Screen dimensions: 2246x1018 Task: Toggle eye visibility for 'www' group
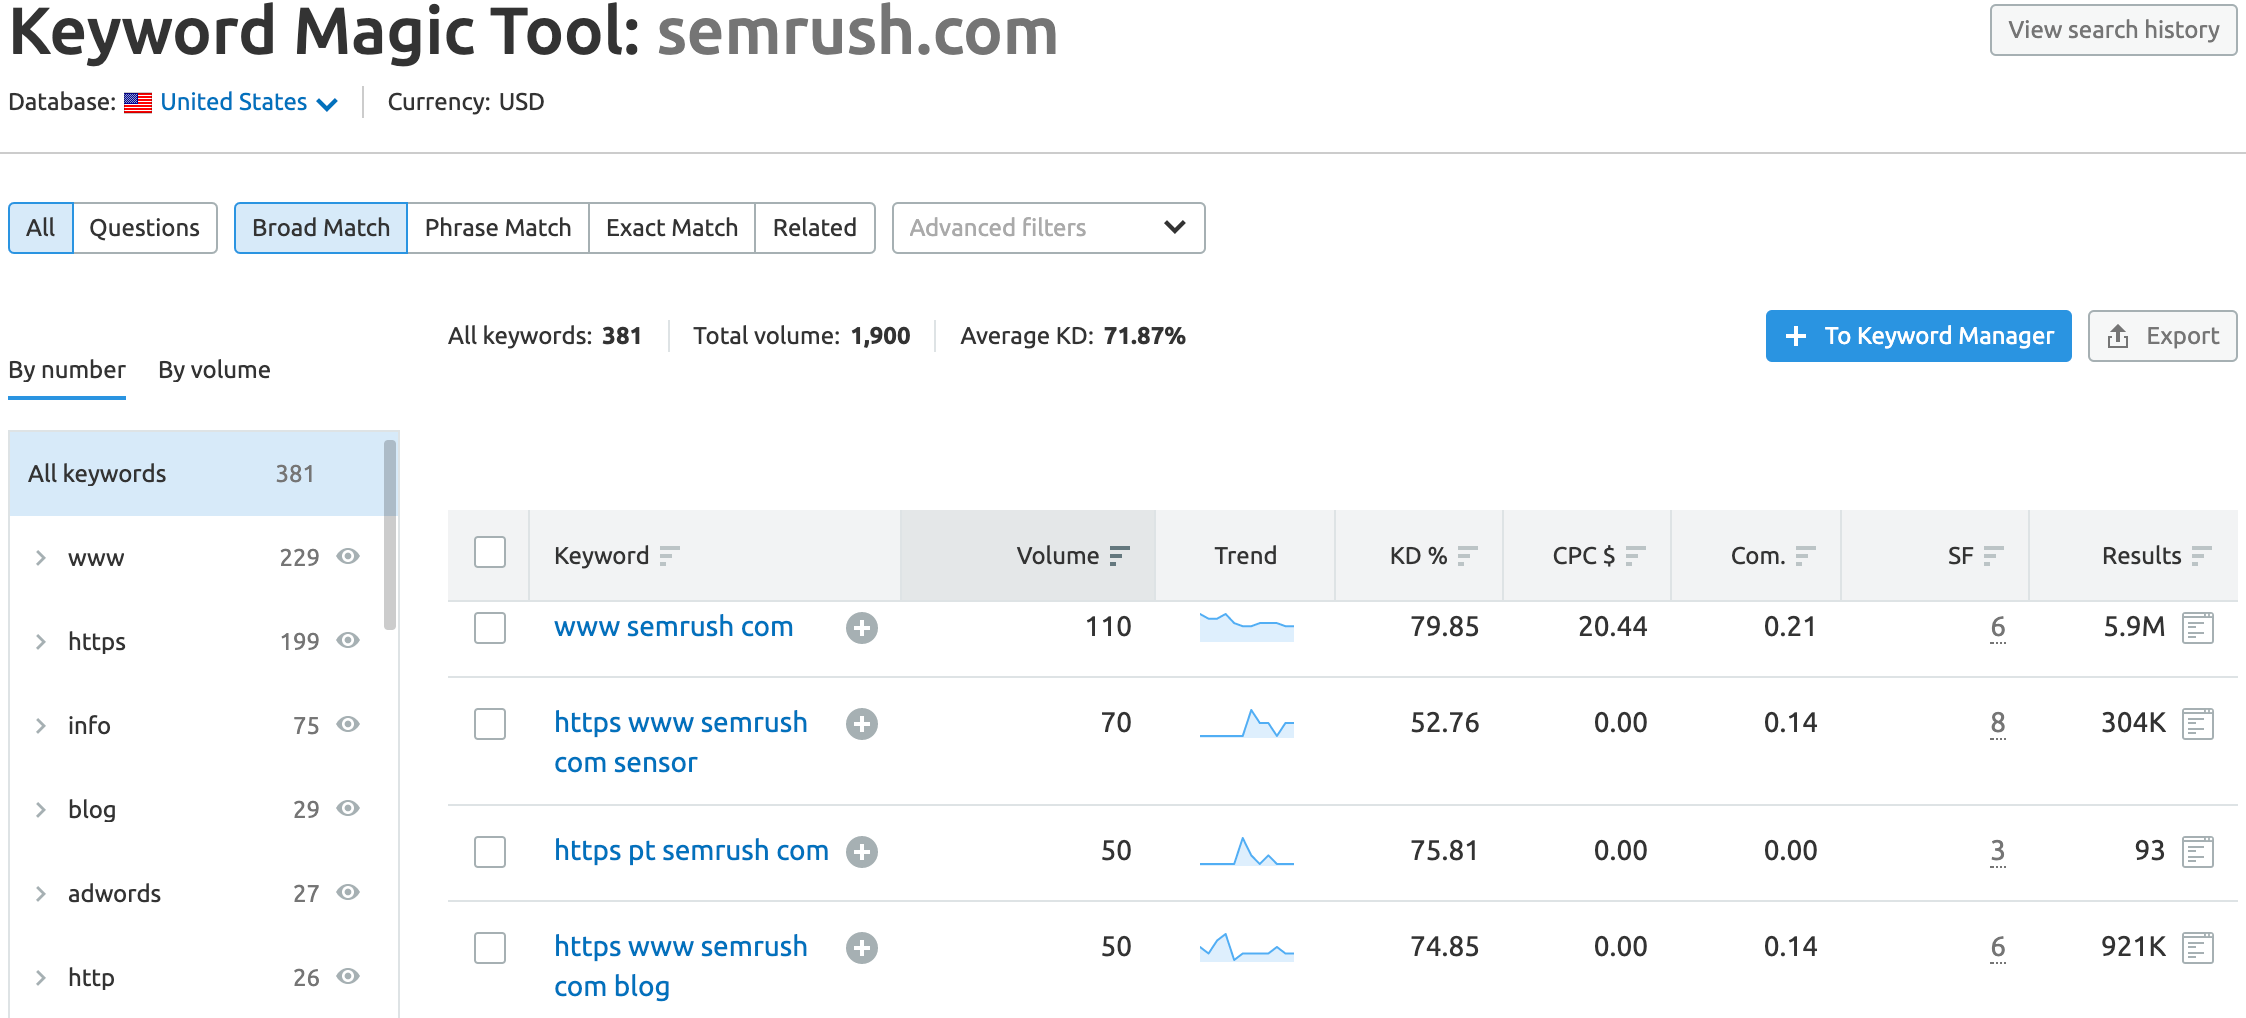point(348,556)
